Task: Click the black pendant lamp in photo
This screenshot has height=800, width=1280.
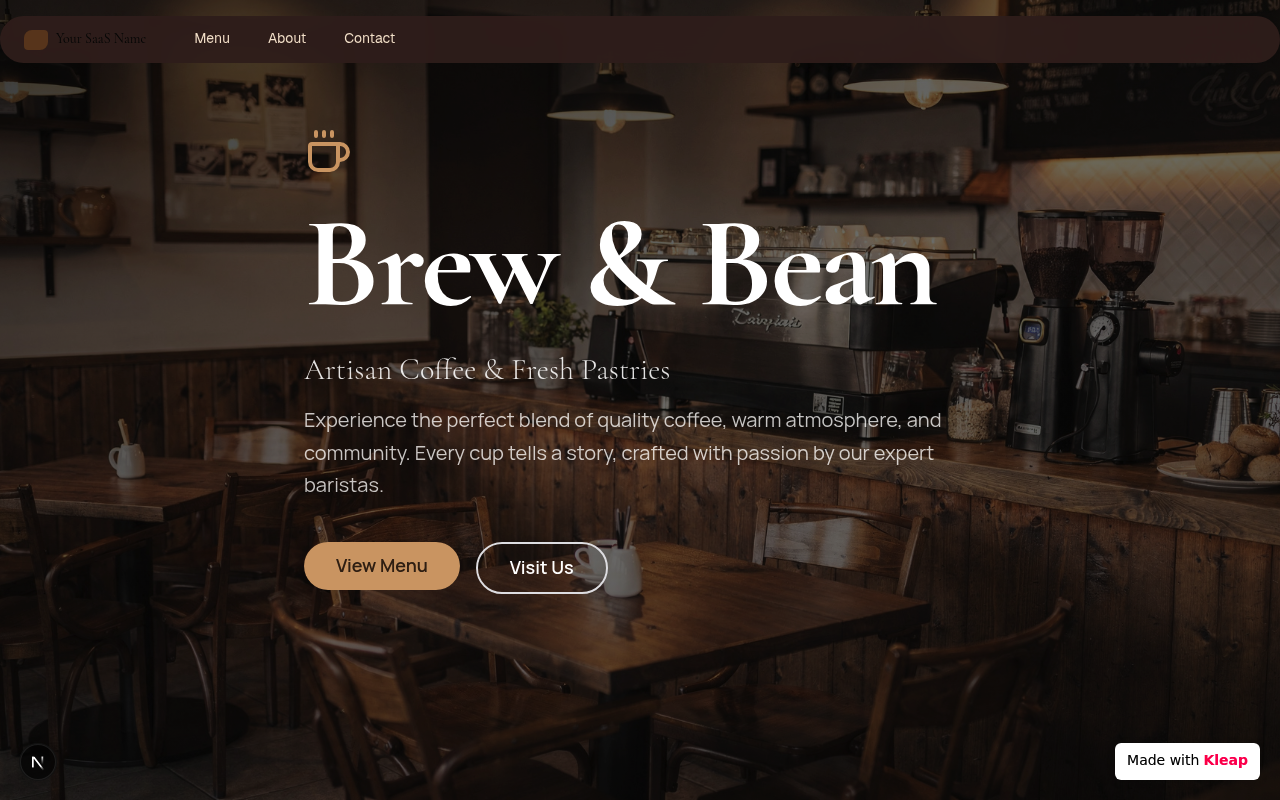Action: [x=610, y=100]
